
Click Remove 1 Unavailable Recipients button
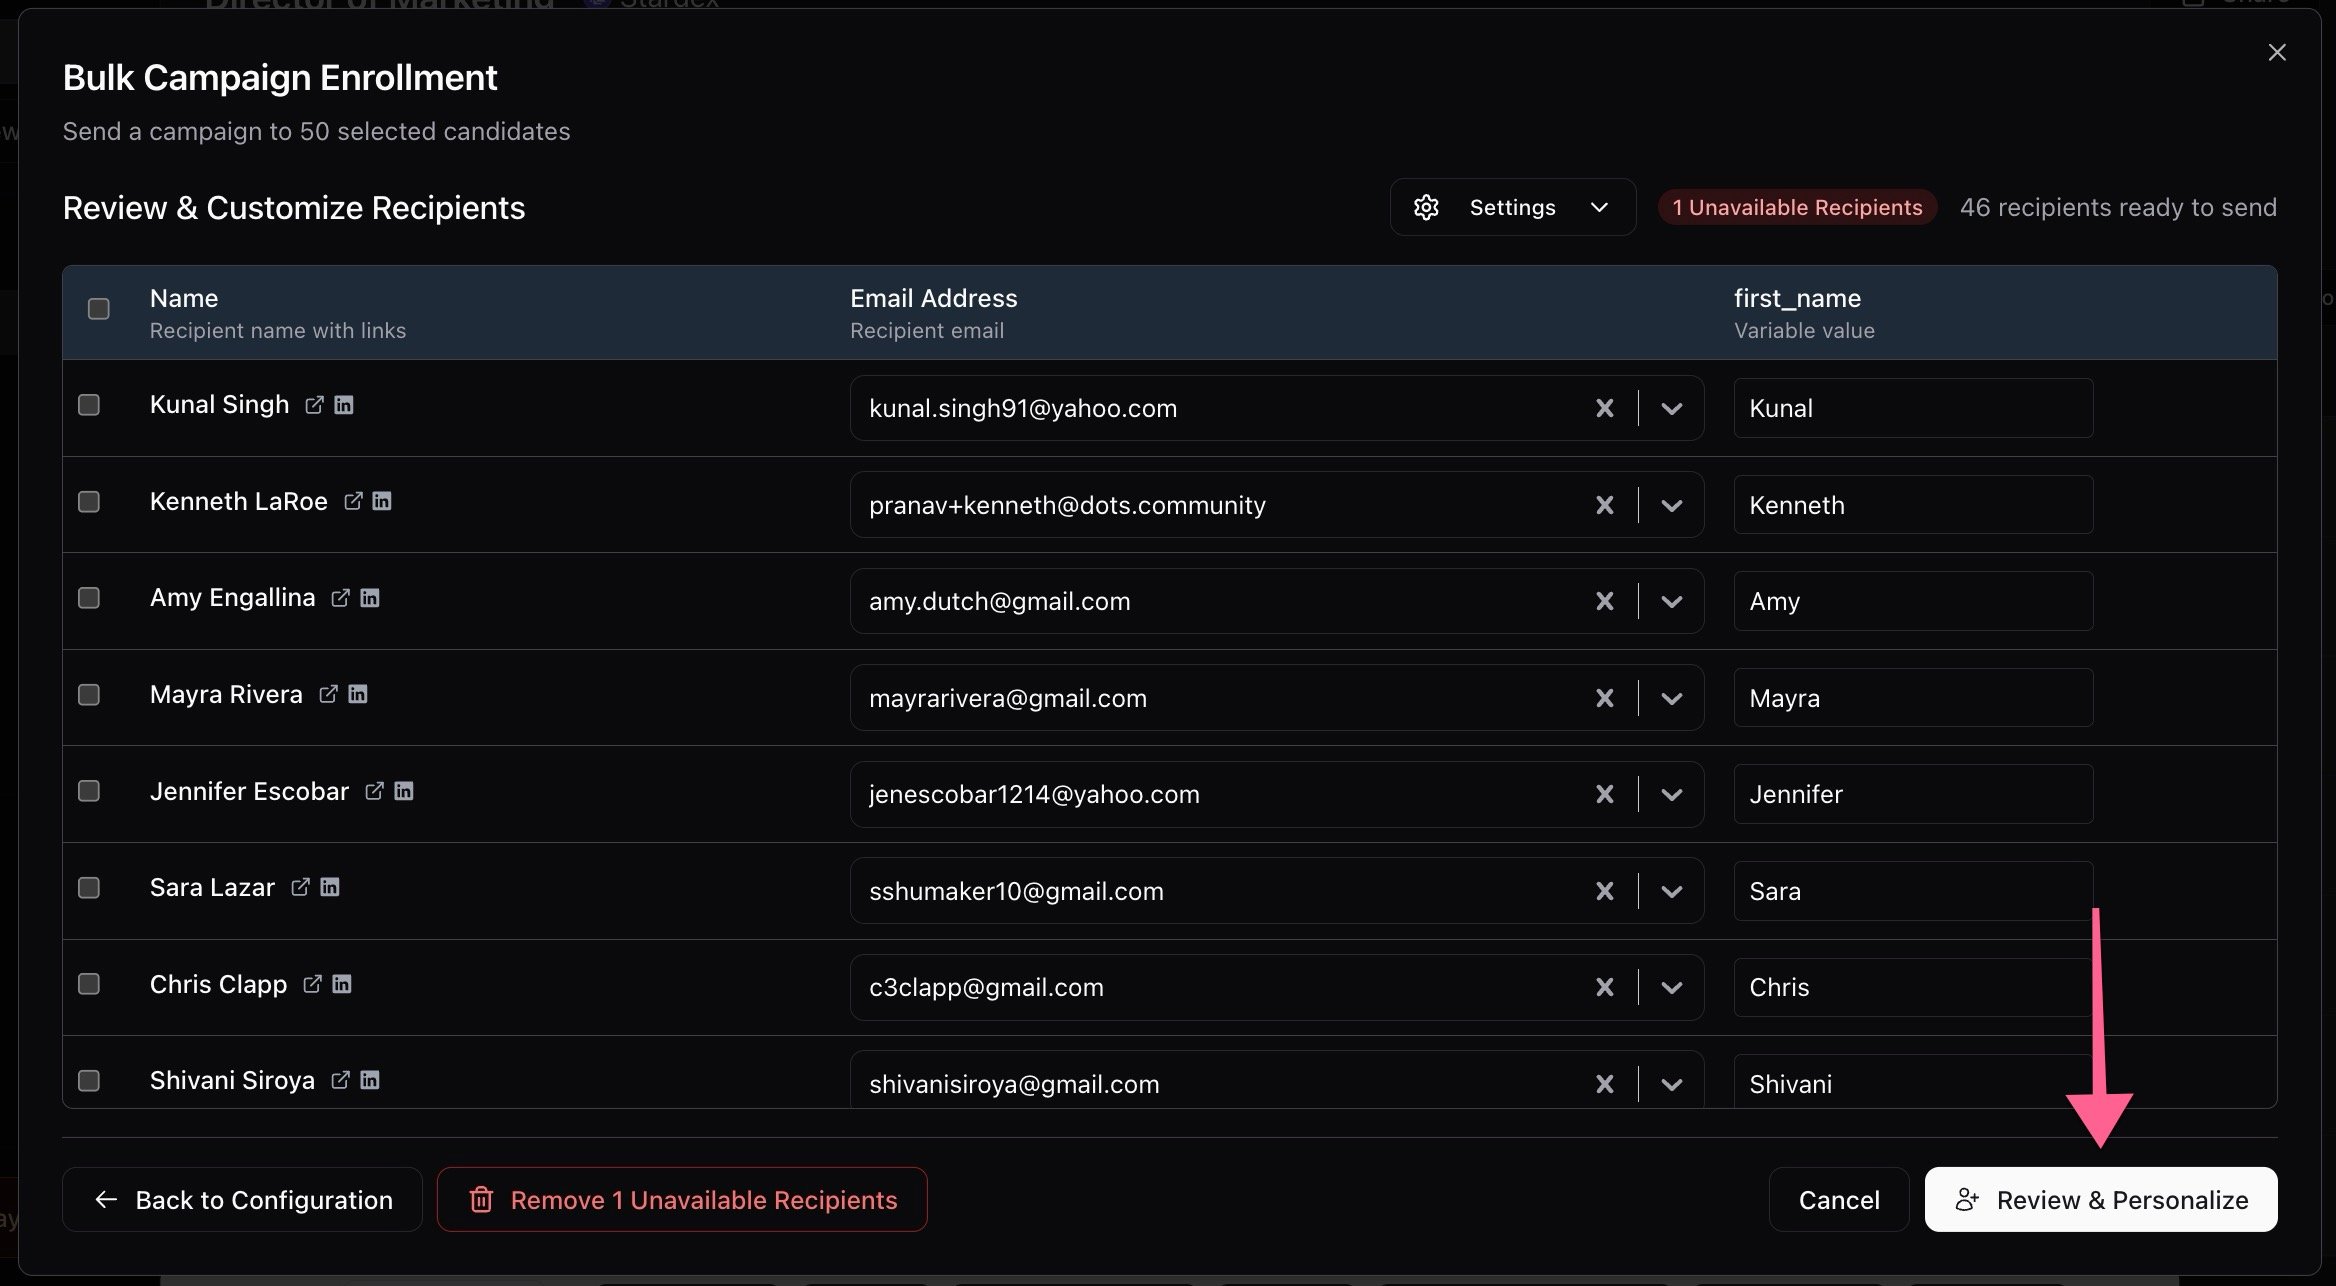pyautogui.click(x=682, y=1199)
